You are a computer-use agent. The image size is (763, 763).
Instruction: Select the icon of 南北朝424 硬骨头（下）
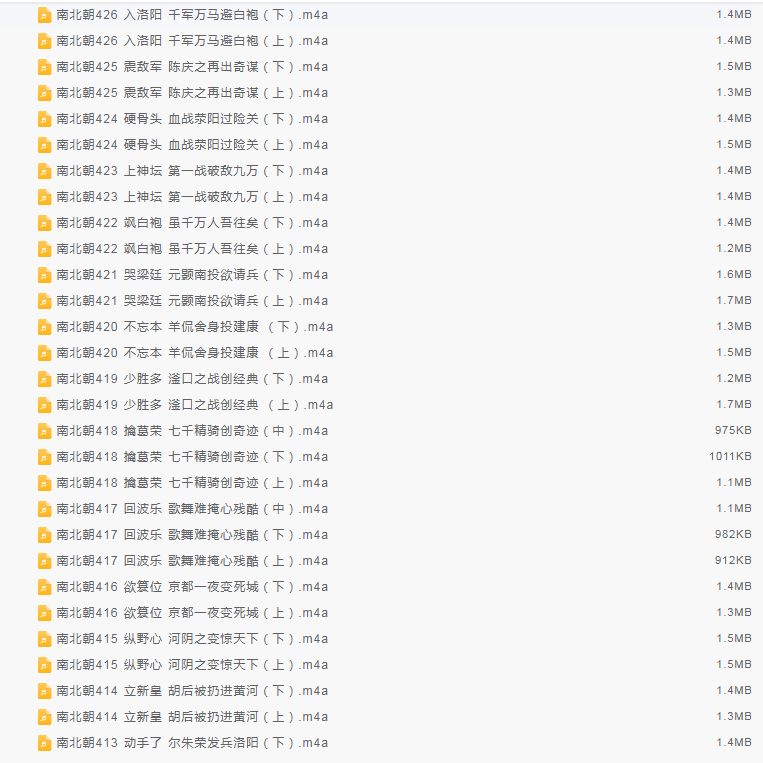(x=44, y=119)
